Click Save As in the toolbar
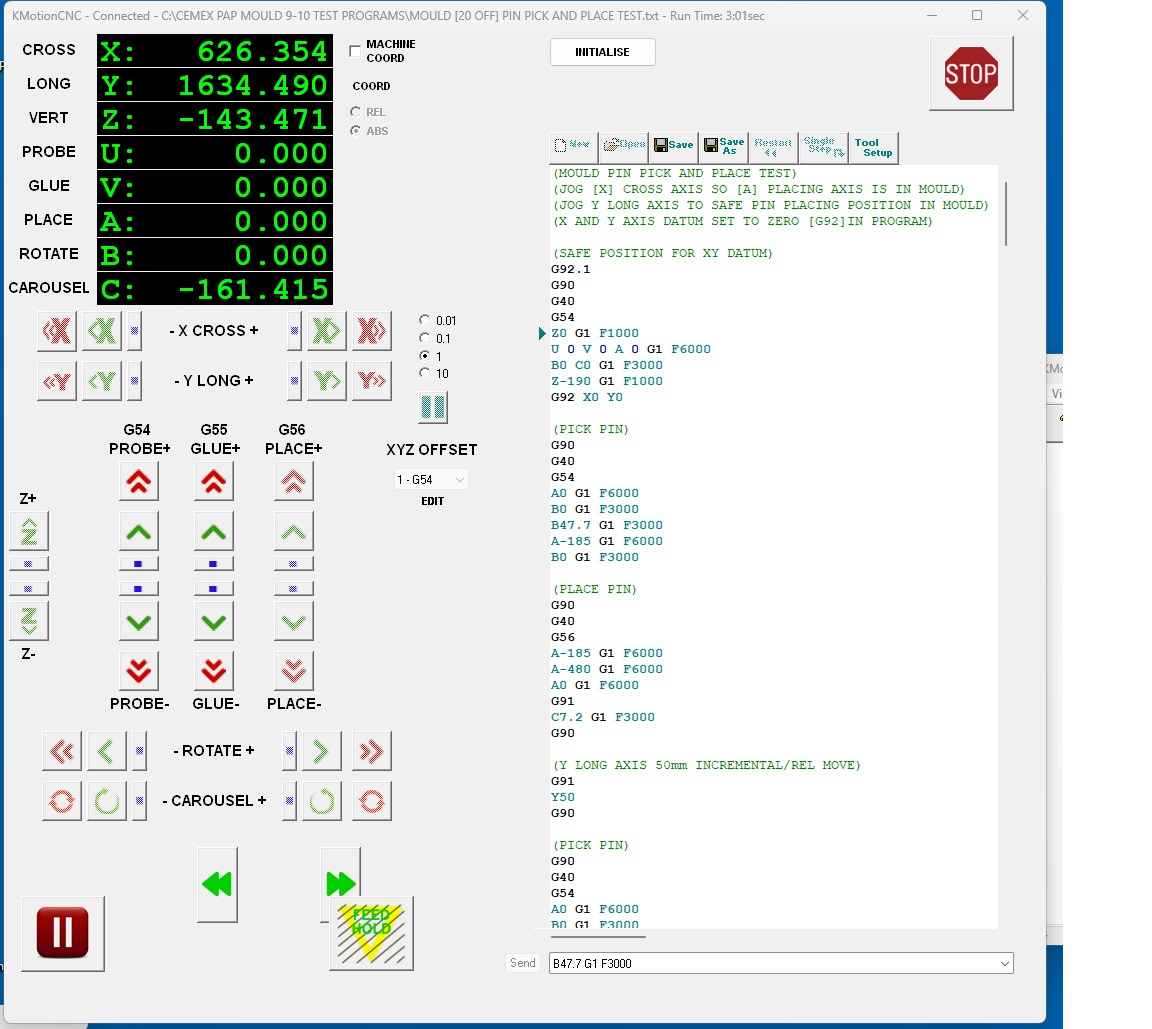The image size is (1152, 1029). 723,147
